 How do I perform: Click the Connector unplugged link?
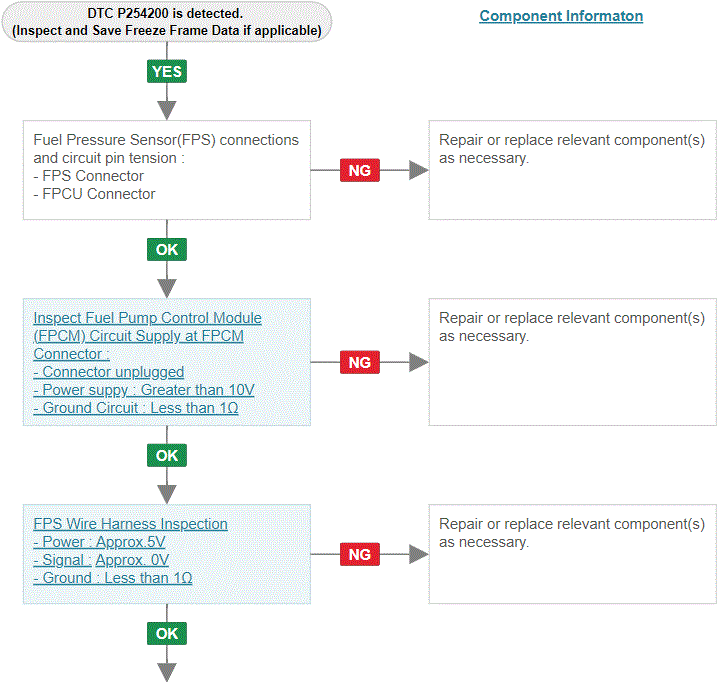click(x=109, y=372)
